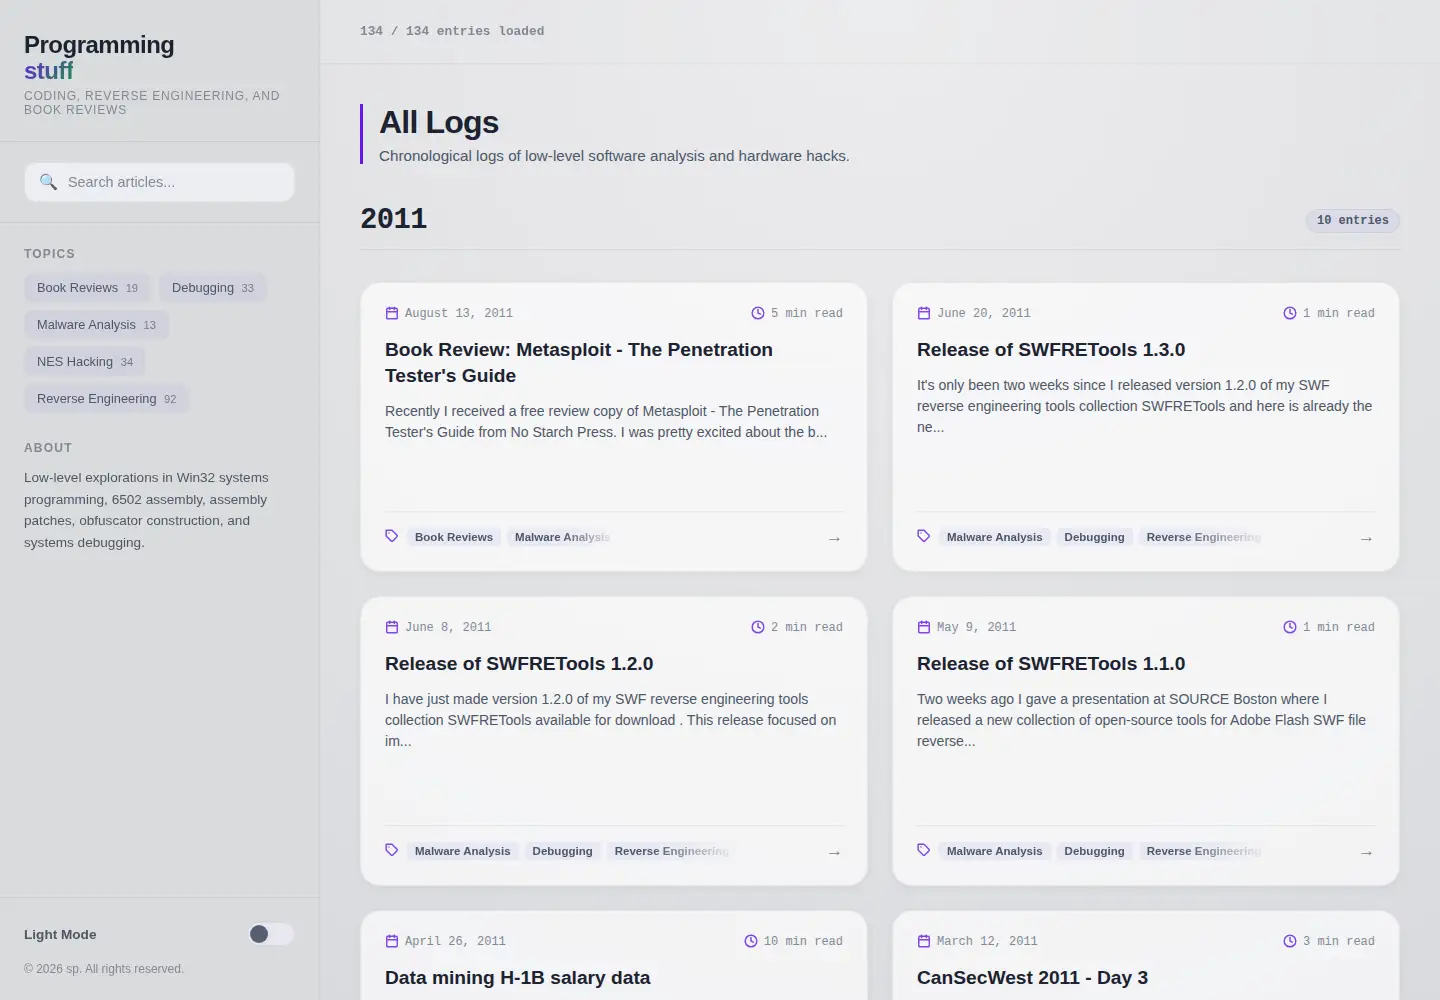Click tag icon on Metasploit book review card
1440x1000 pixels.
[392, 536]
